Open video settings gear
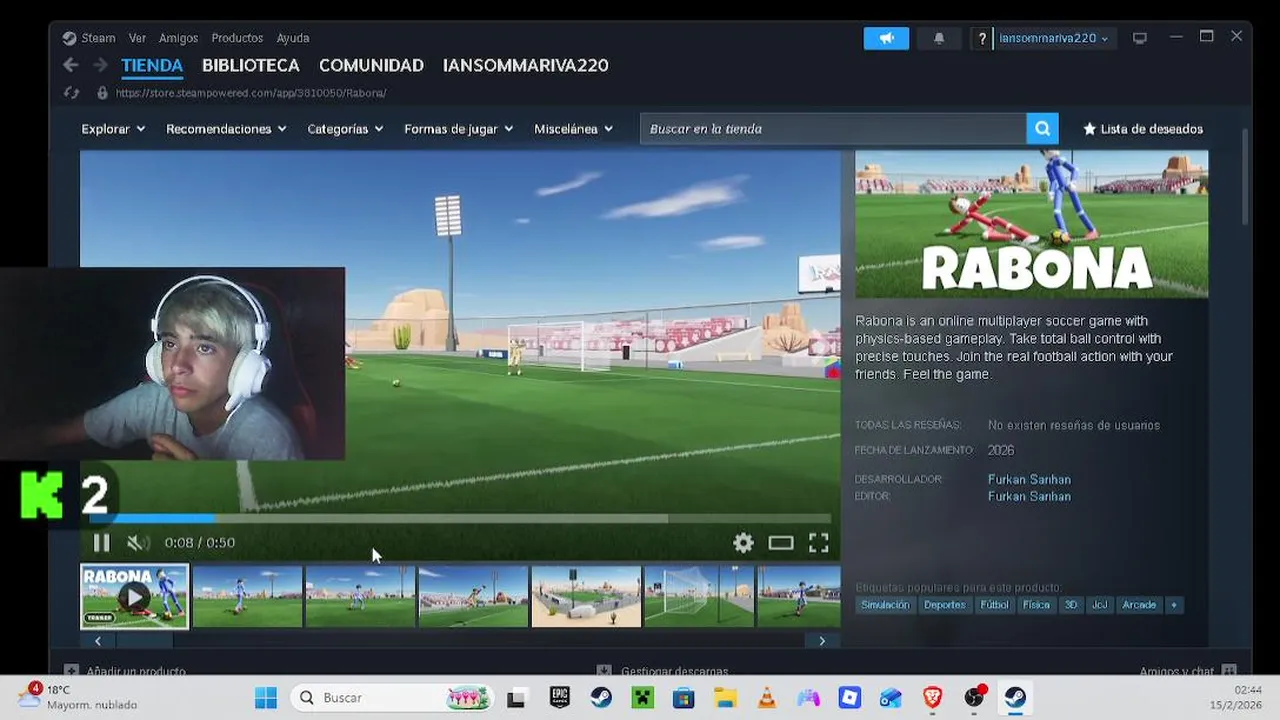 tap(743, 543)
